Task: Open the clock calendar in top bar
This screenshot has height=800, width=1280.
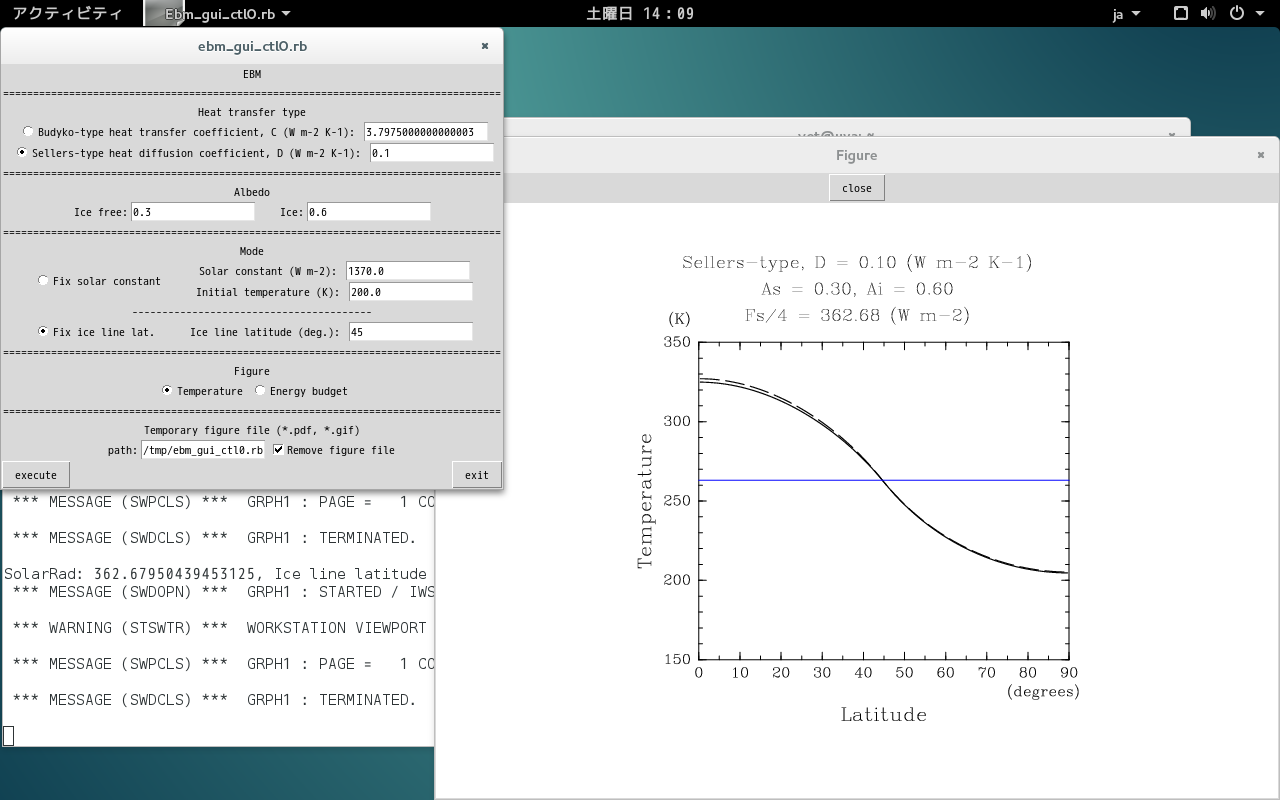Action: tap(639, 14)
